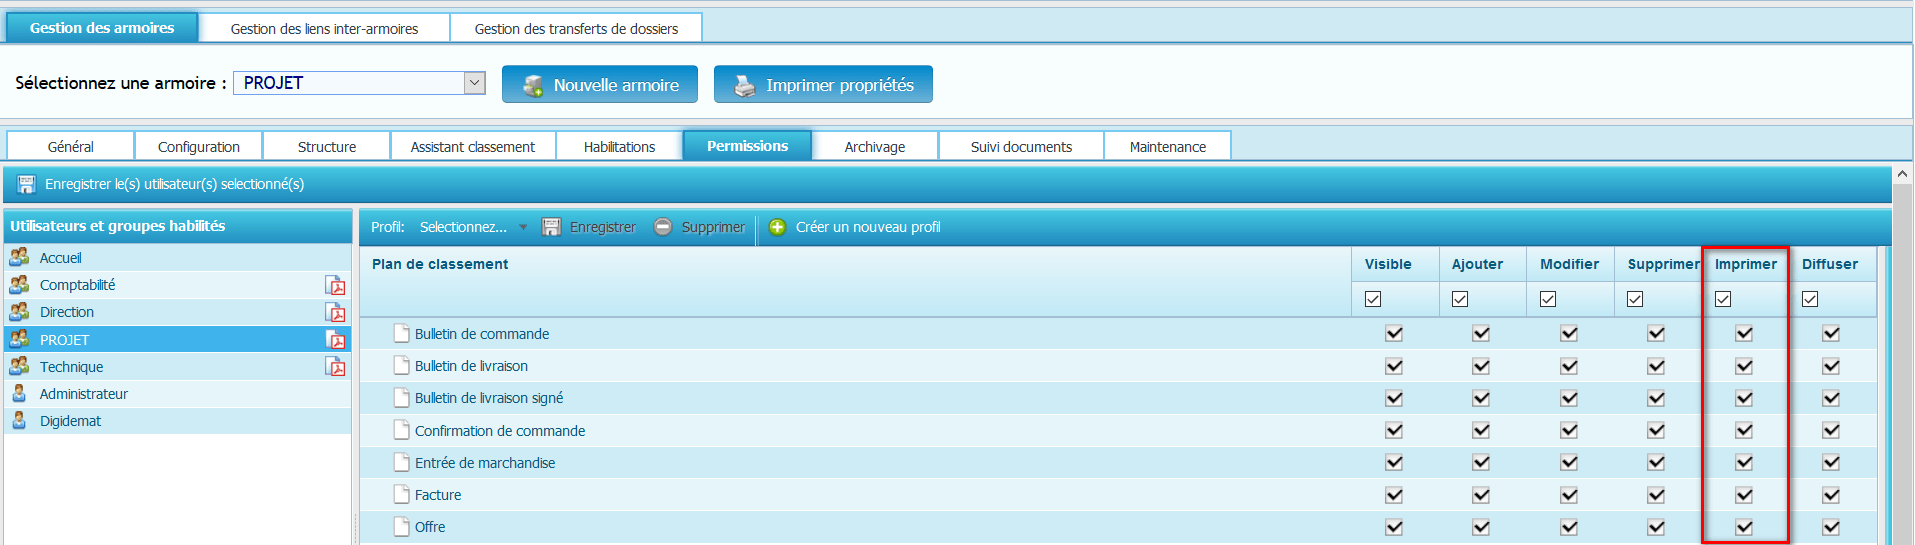1915x545 pixels.
Task: Click the document icon beside Facture
Action: 402,494
